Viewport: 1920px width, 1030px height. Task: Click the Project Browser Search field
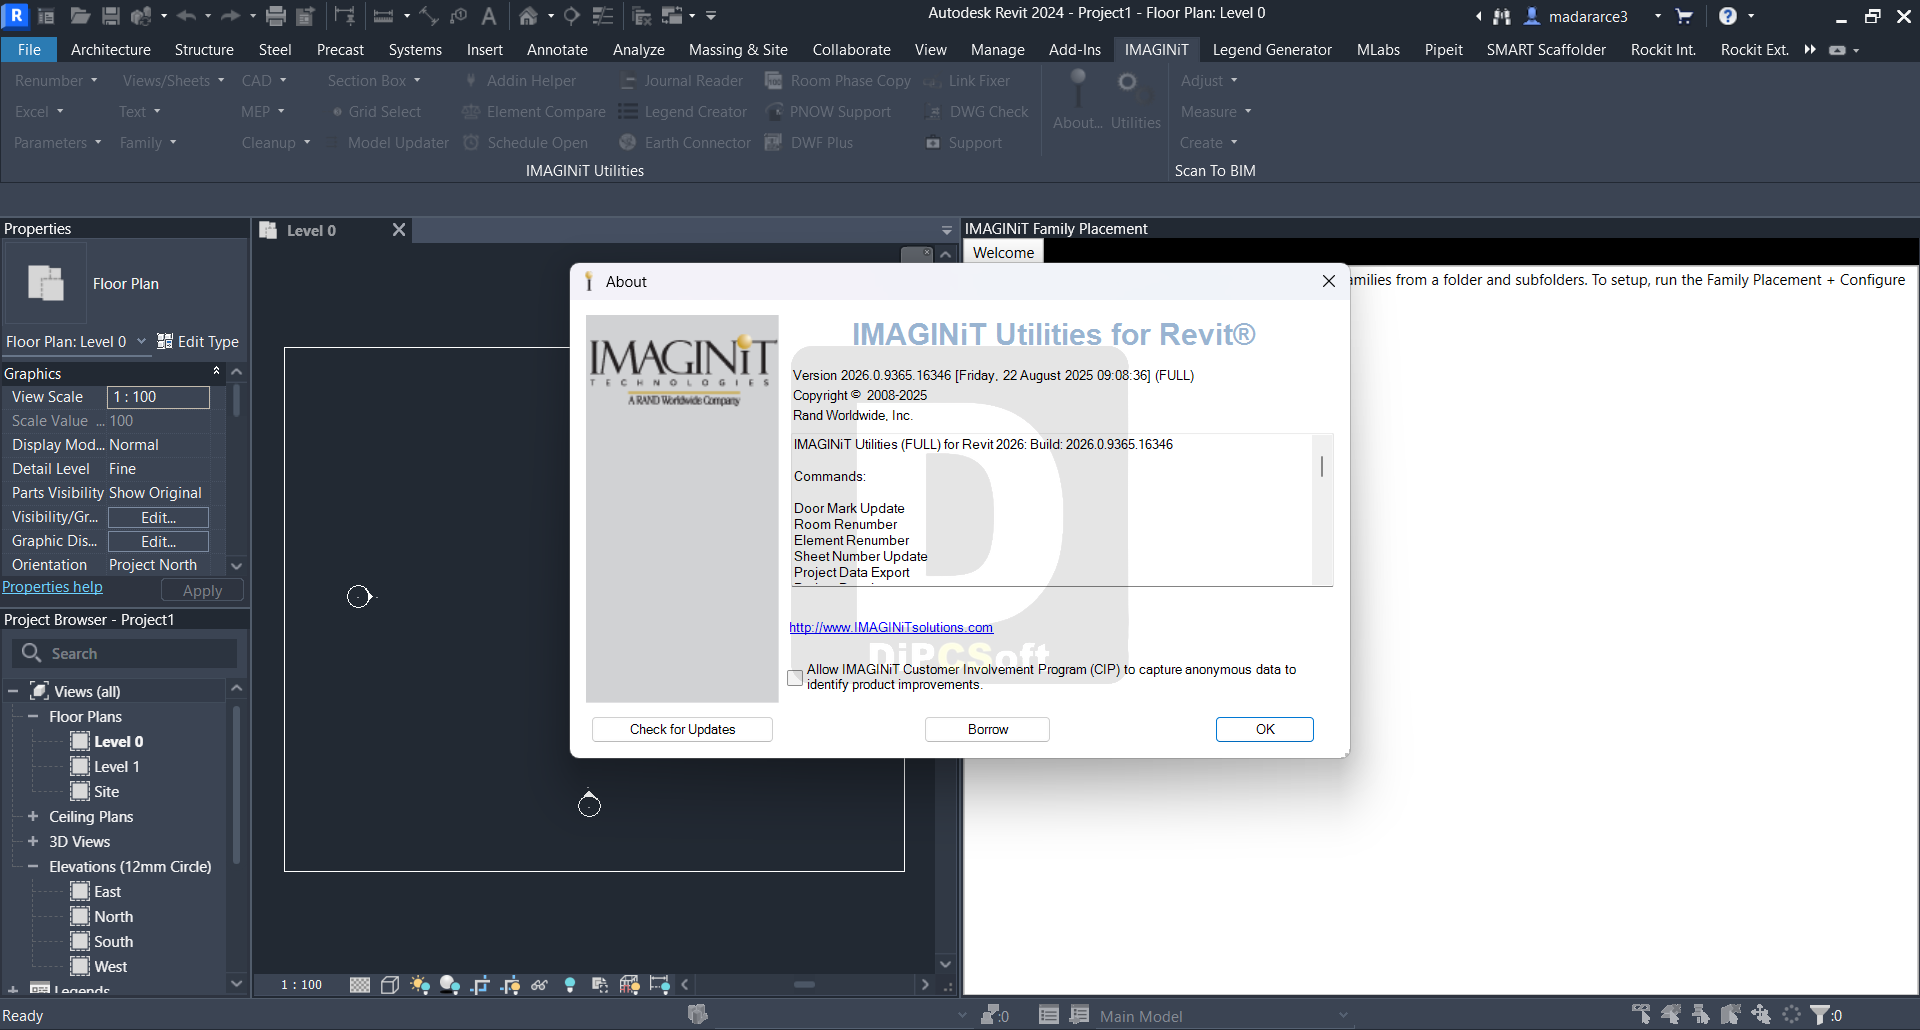pyautogui.click(x=125, y=654)
